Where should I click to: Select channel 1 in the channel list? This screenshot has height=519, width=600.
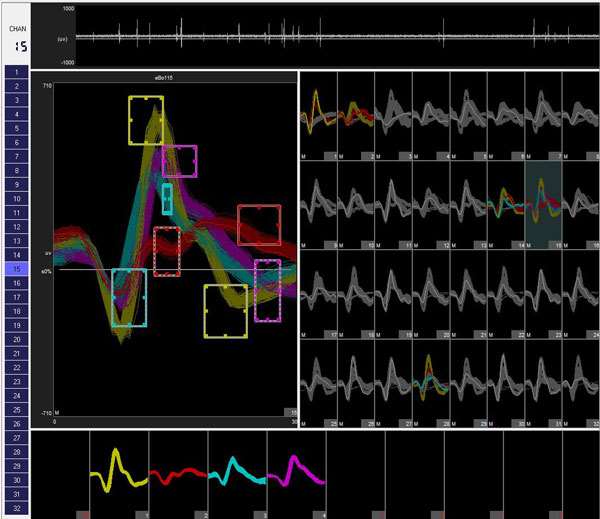pyautogui.click(x=17, y=73)
